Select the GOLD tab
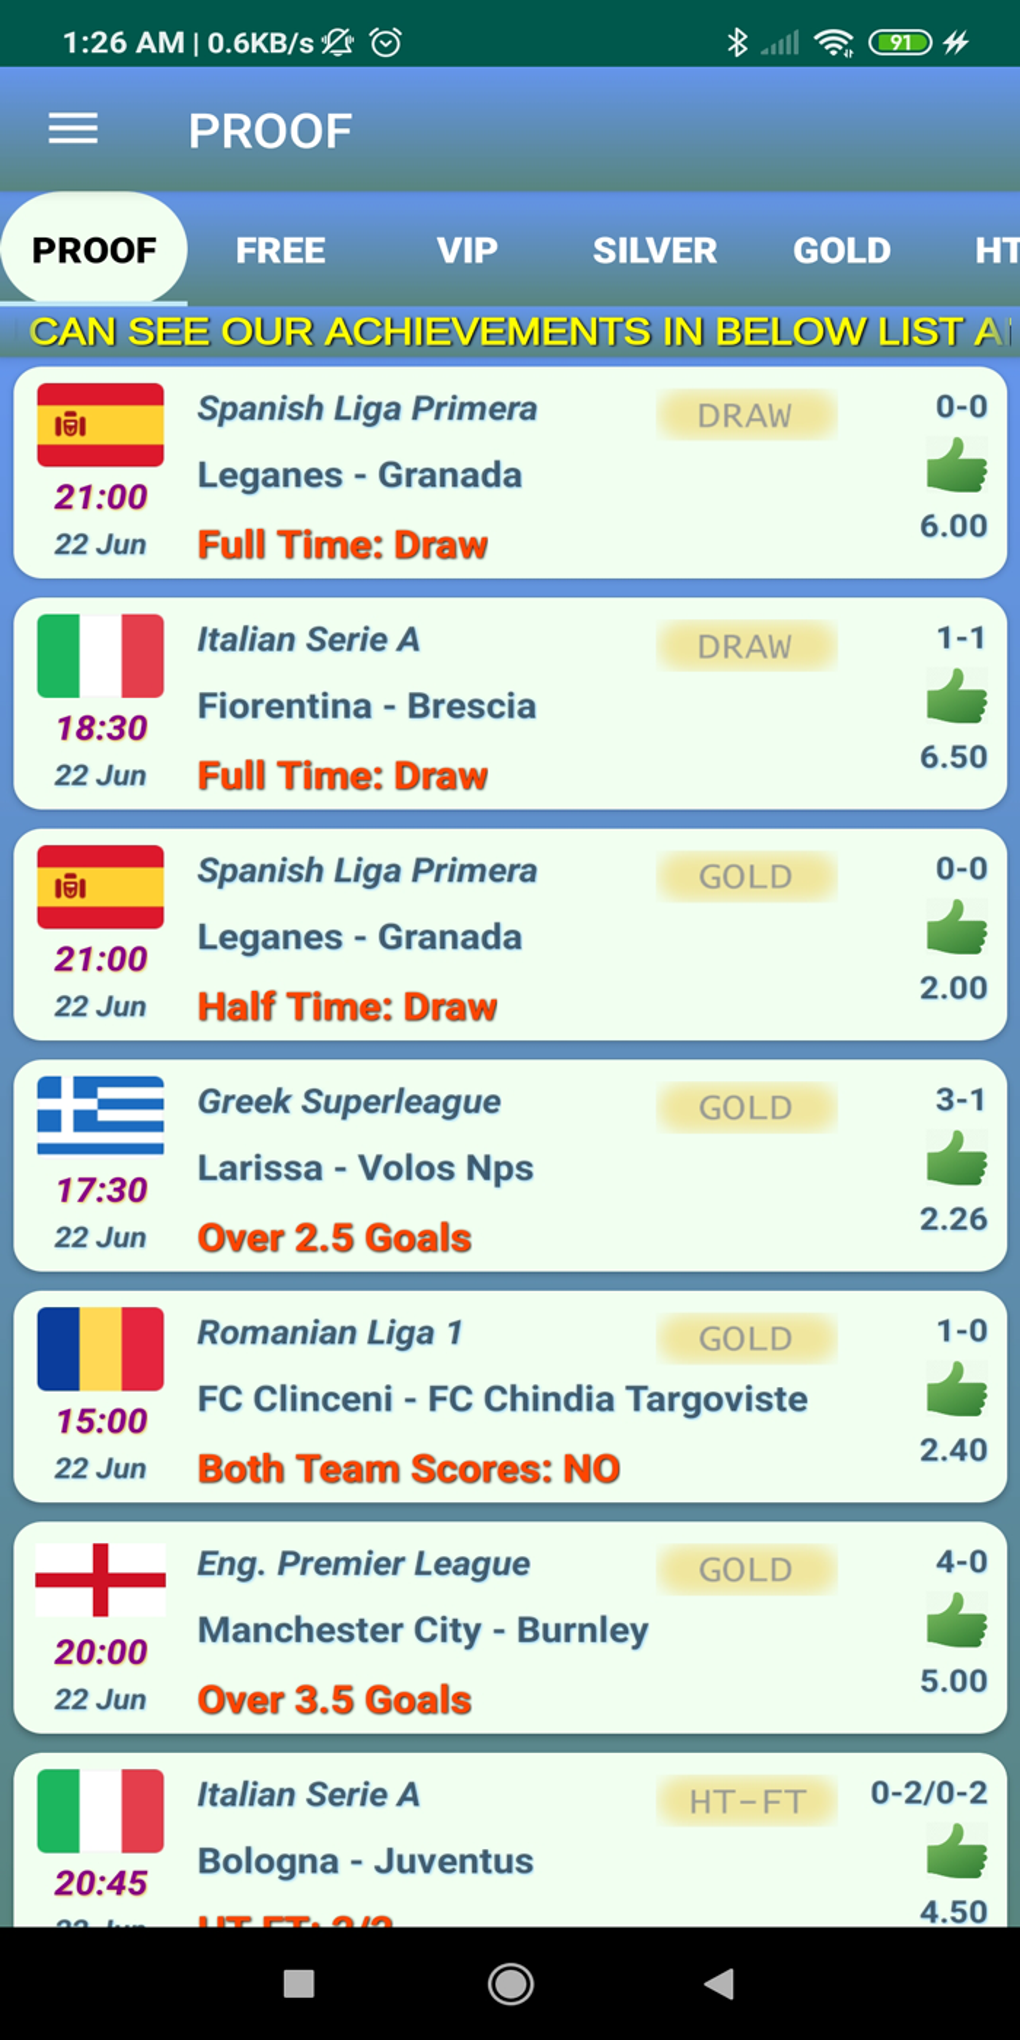The image size is (1020, 2040). pyautogui.click(x=841, y=250)
